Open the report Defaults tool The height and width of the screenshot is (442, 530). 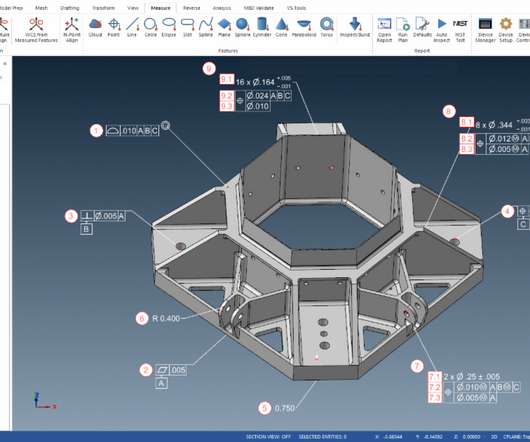(422, 27)
